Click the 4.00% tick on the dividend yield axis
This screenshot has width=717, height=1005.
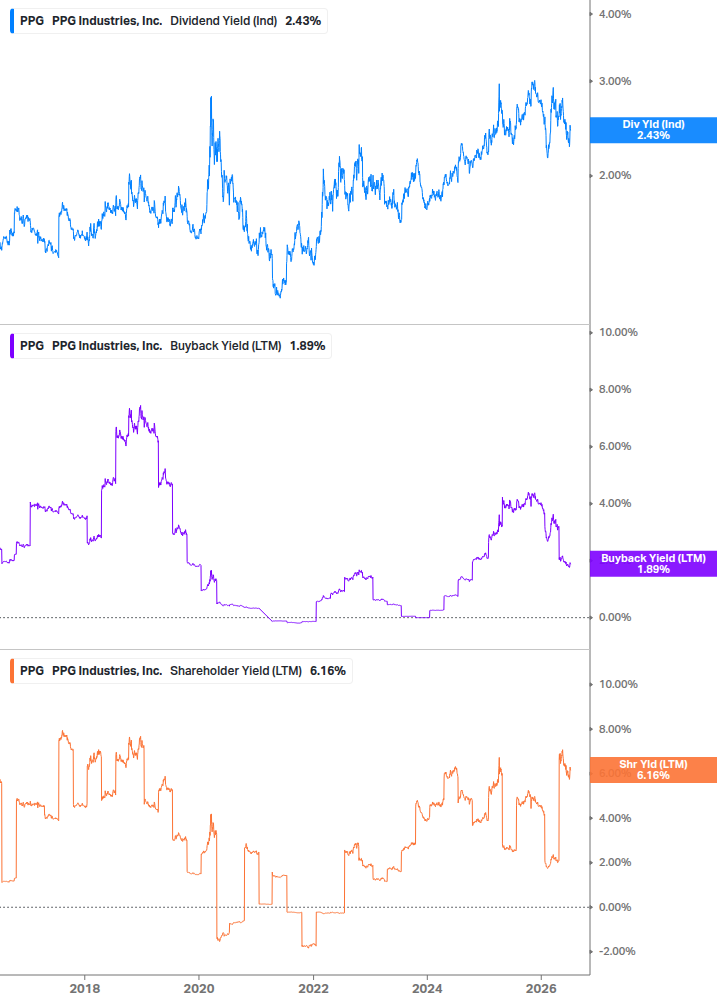(615, 14)
